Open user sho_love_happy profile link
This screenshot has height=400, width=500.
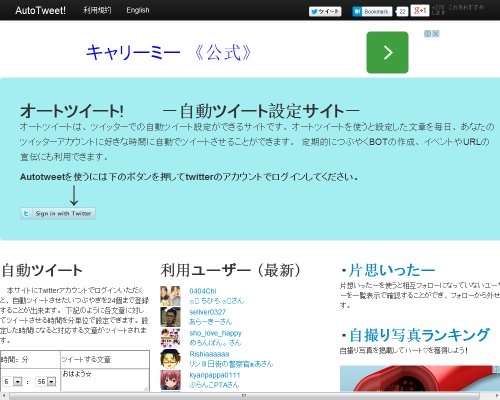[215, 333]
